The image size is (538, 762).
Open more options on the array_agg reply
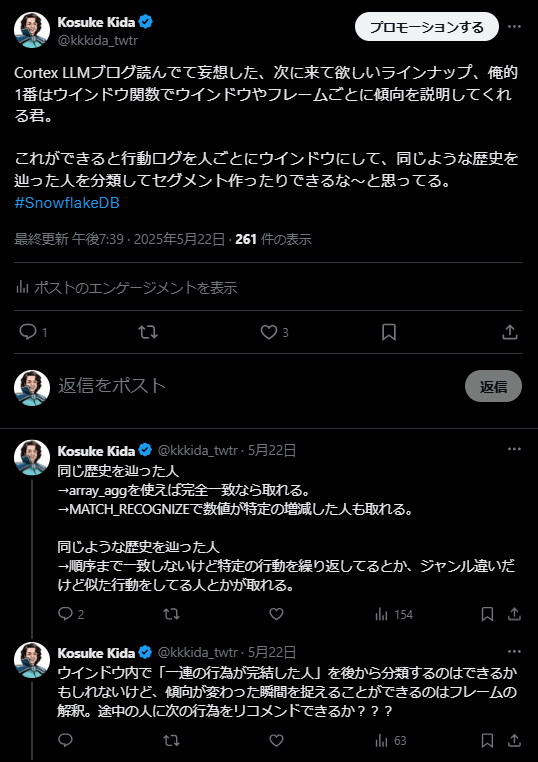pos(514,449)
